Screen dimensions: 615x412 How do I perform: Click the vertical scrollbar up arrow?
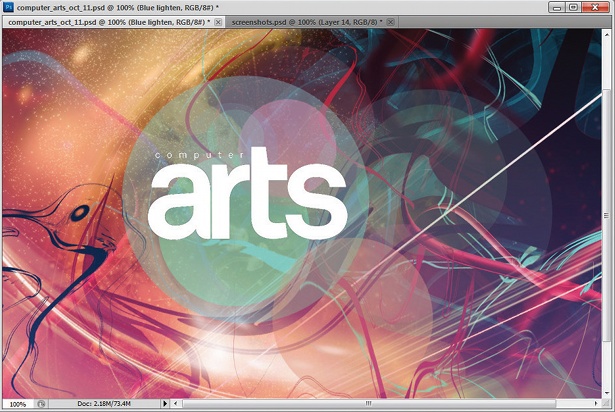(x=606, y=34)
